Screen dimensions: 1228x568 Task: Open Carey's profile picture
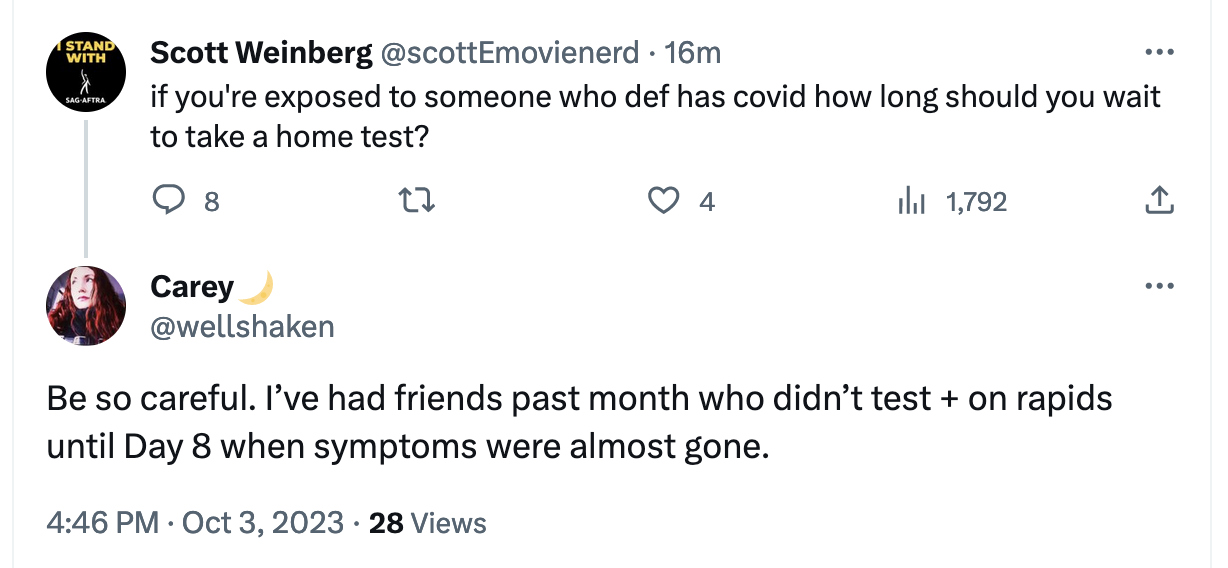(86, 306)
